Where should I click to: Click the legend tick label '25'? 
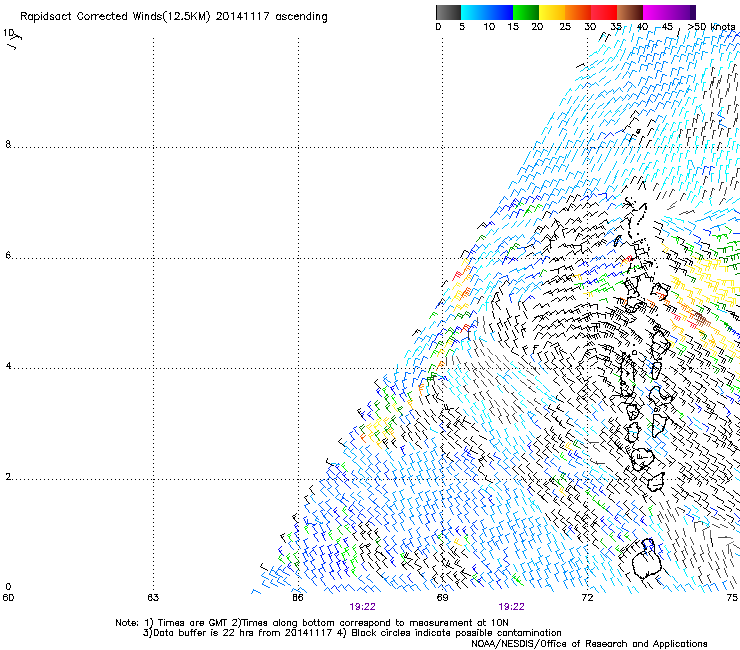tap(565, 27)
